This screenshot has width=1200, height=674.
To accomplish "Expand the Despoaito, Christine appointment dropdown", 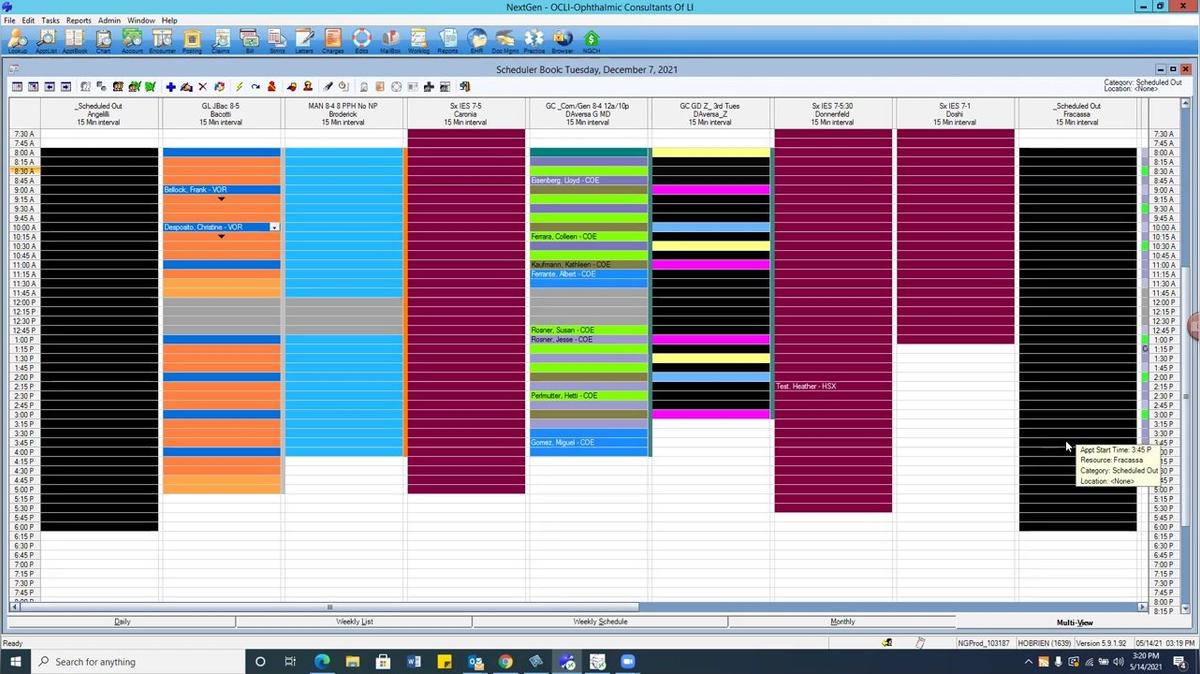I will tap(273, 227).
